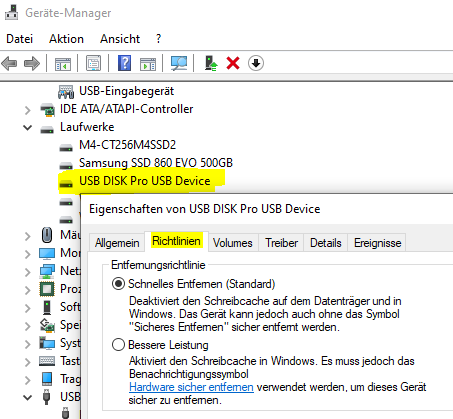Expand the IDE ATA/ATAPI-Controller node
Viewport: 453px width, 419px height.
click(27, 110)
